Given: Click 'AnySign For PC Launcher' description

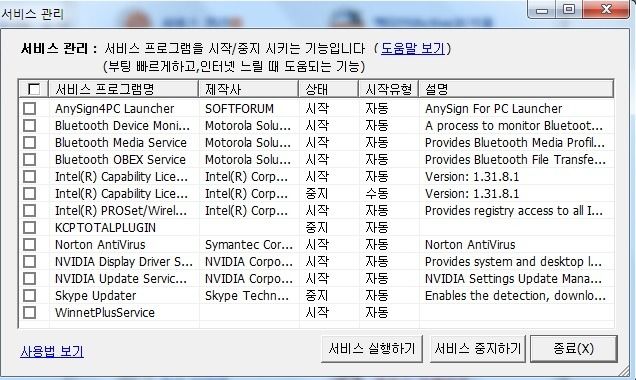Looking at the screenshot, I should pos(494,109).
